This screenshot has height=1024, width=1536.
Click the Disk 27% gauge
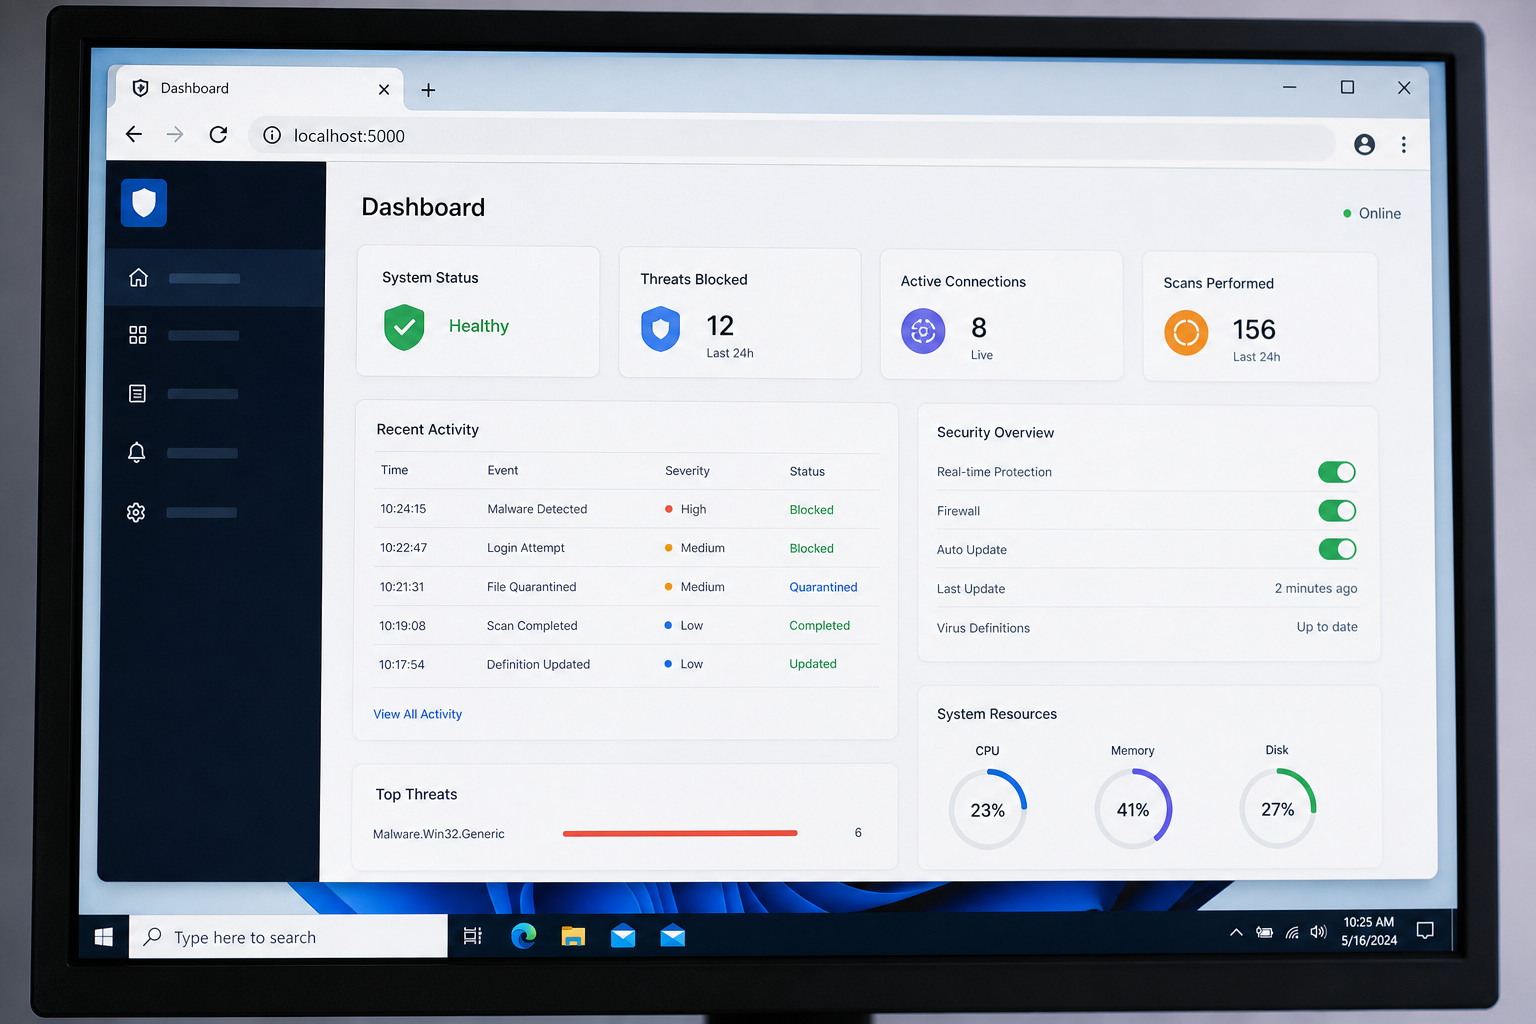tap(1278, 808)
